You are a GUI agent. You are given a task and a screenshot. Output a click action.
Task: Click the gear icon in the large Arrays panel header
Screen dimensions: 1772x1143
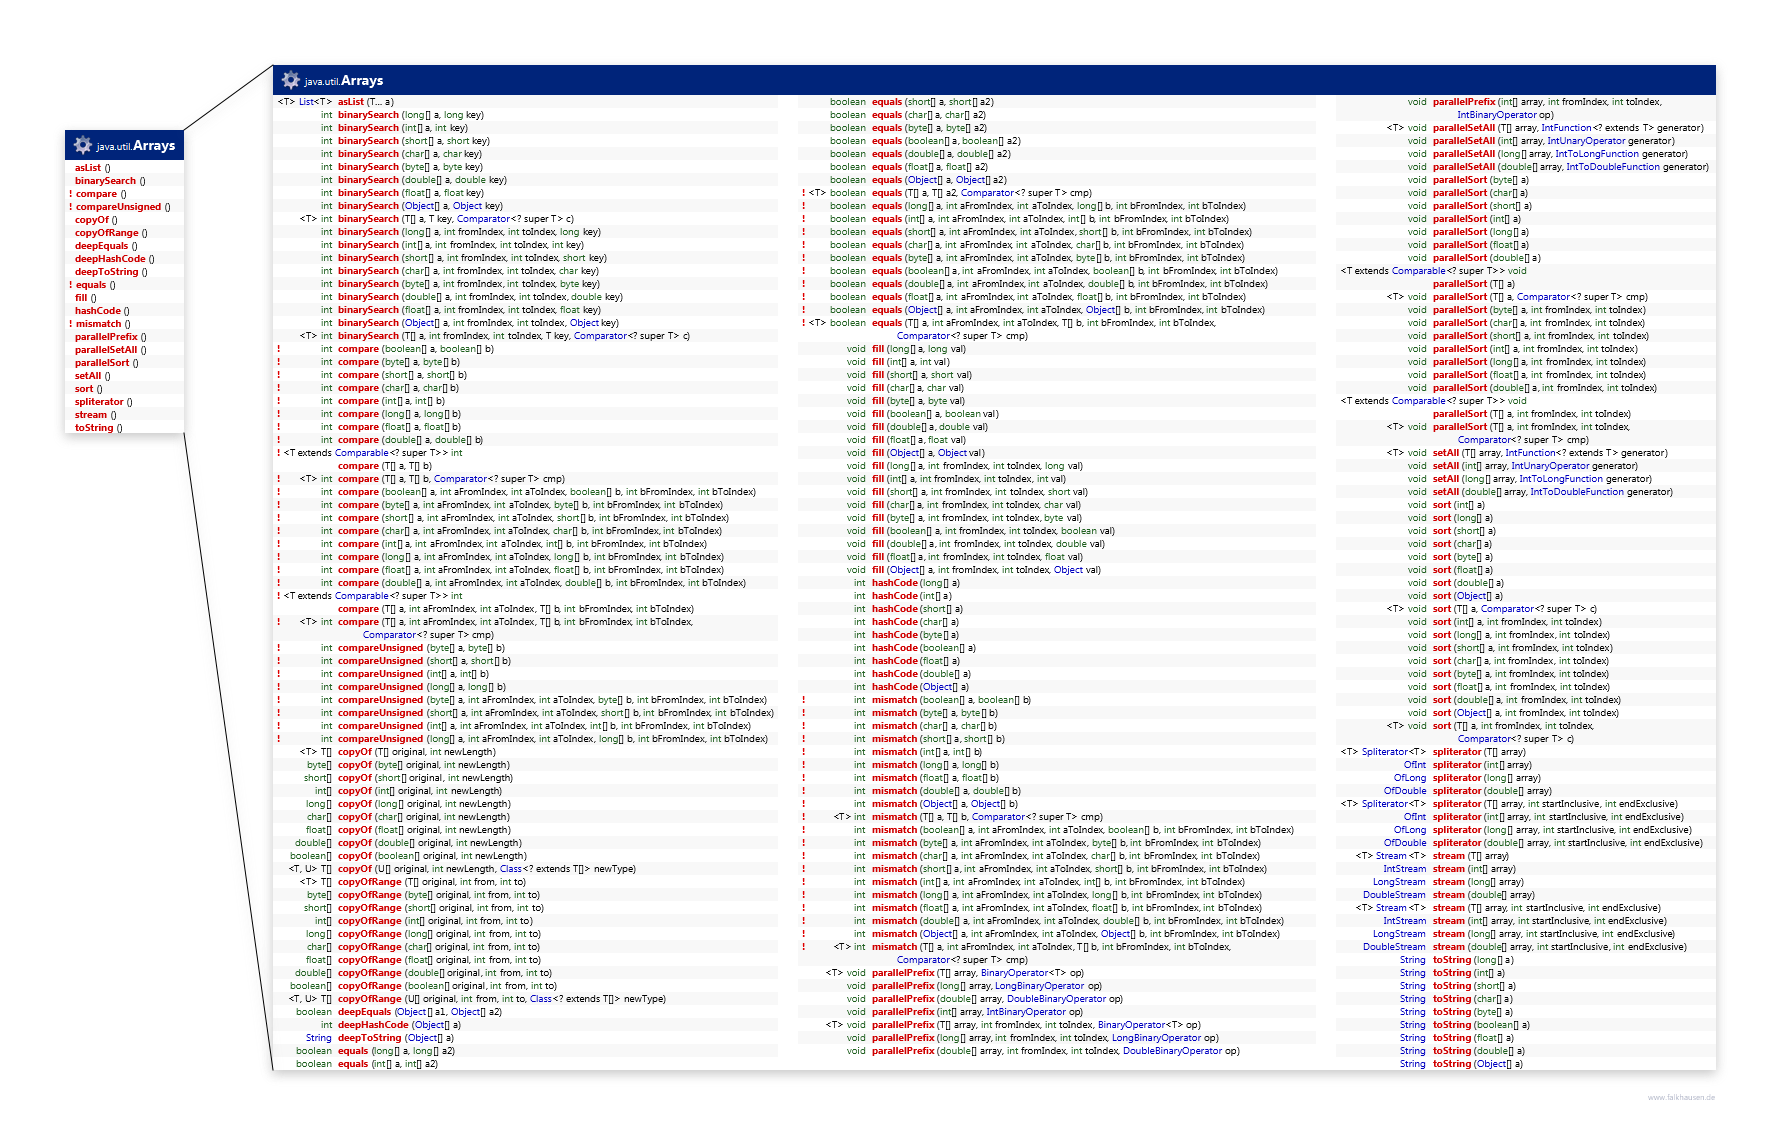coord(291,80)
